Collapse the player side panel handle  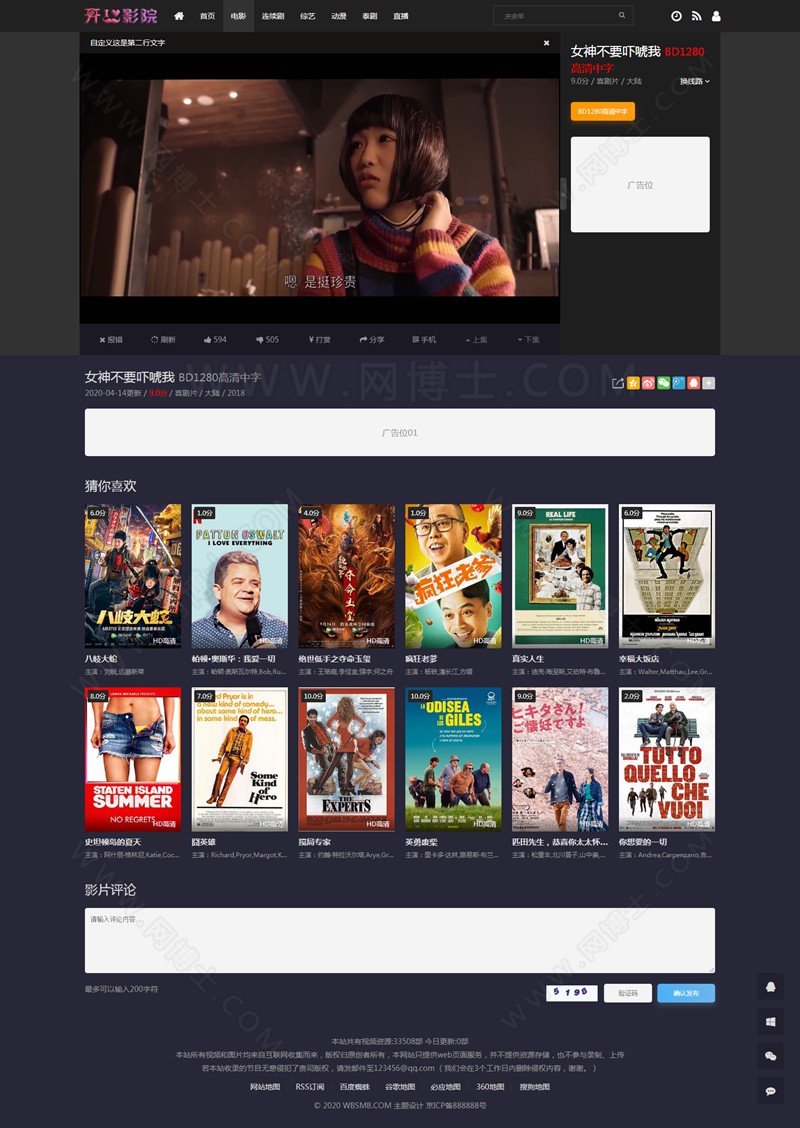[x=564, y=194]
